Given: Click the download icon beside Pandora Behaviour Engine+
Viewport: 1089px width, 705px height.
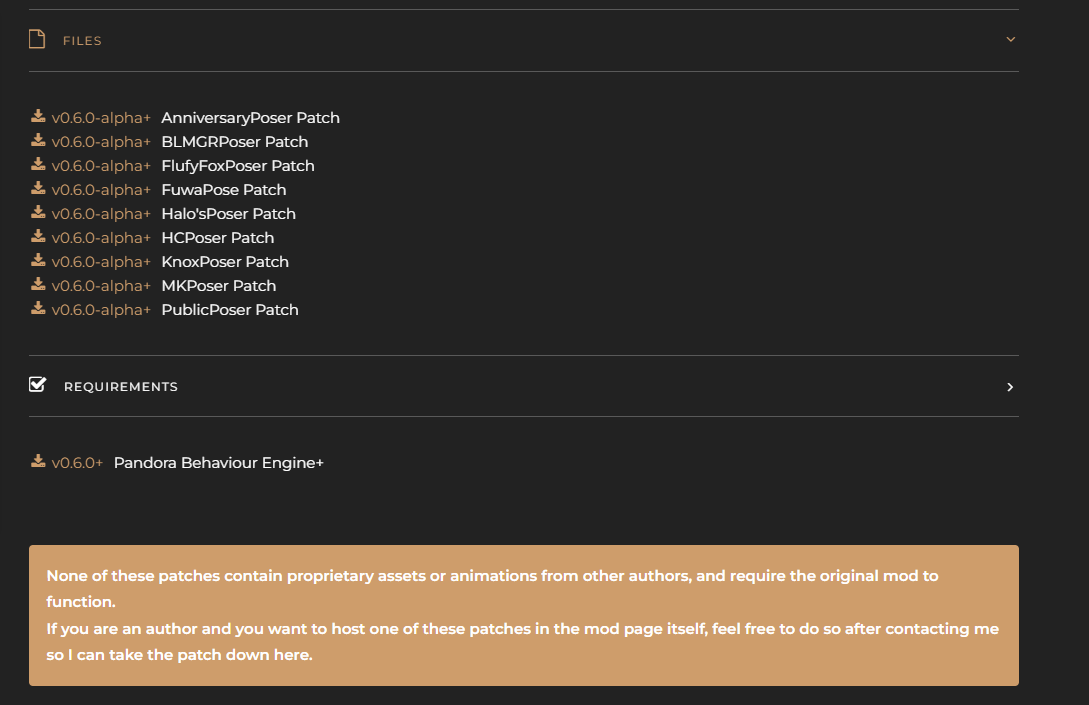Looking at the screenshot, I should pos(39,462).
